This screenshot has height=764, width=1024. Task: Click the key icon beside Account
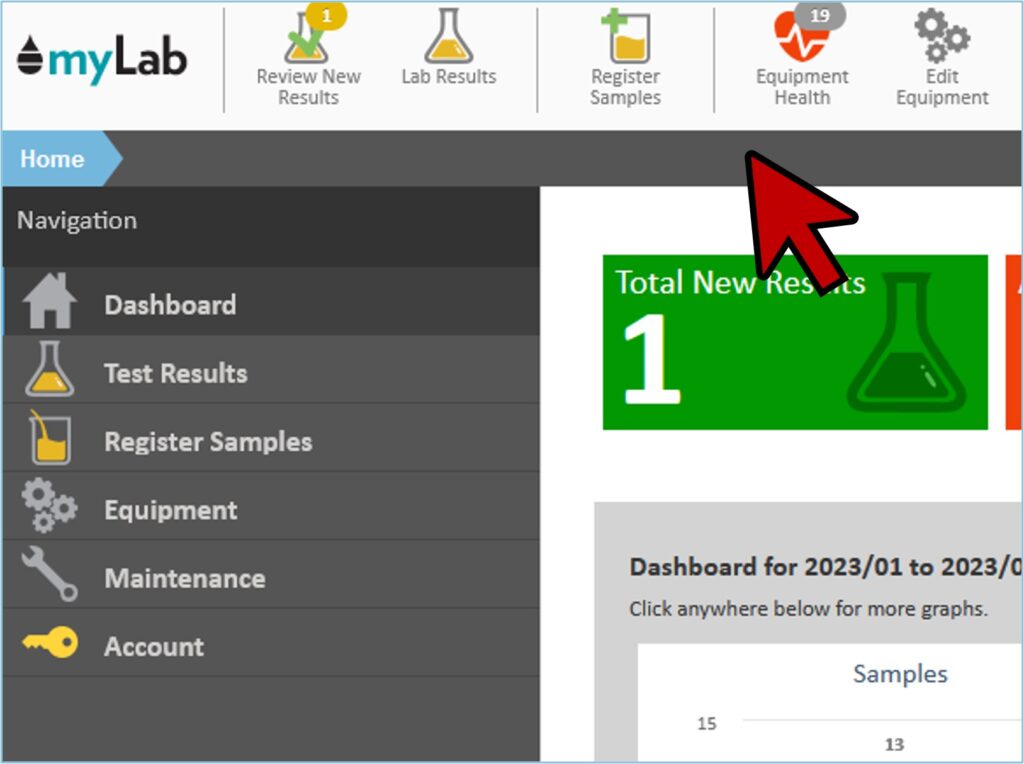pos(50,645)
